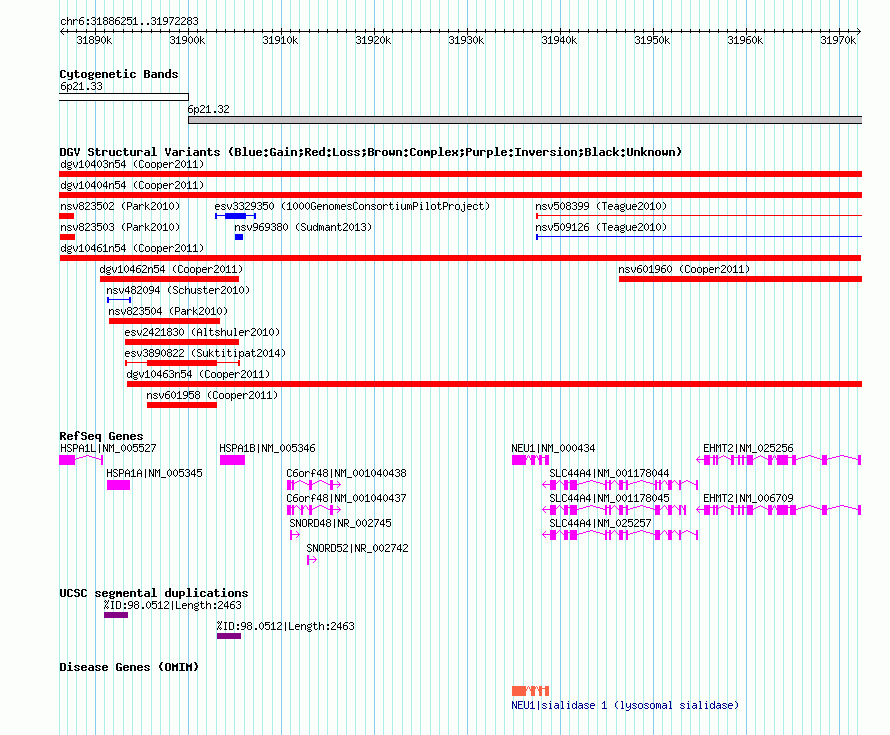Click the Cytogenetic Bands track title
Screen dimensions: 890x735
119,74
